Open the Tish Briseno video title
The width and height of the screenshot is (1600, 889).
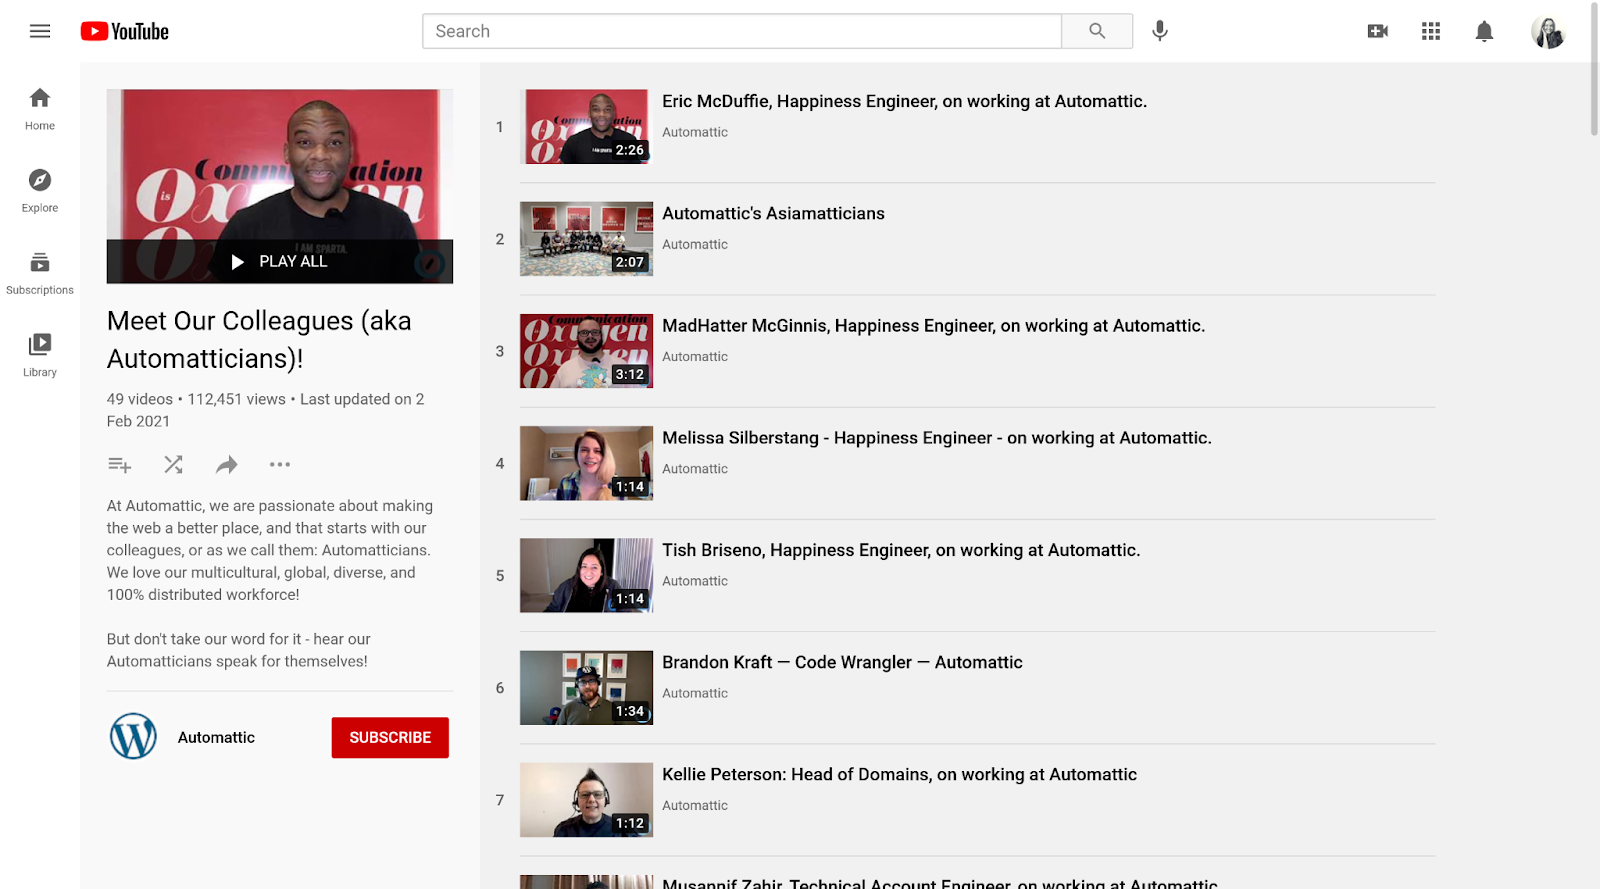coord(901,550)
